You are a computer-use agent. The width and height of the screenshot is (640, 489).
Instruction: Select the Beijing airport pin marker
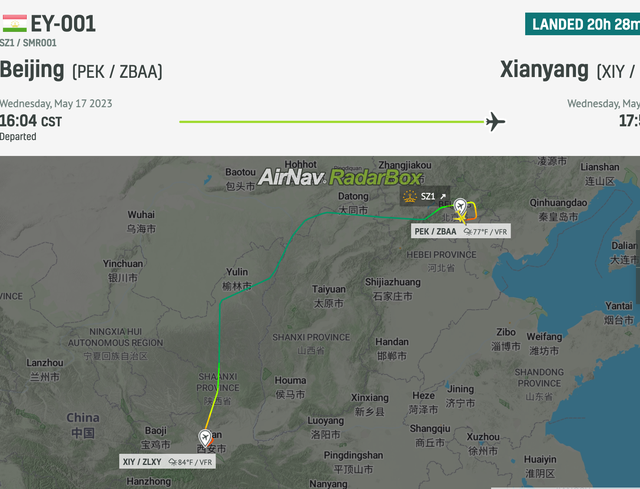(460, 206)
